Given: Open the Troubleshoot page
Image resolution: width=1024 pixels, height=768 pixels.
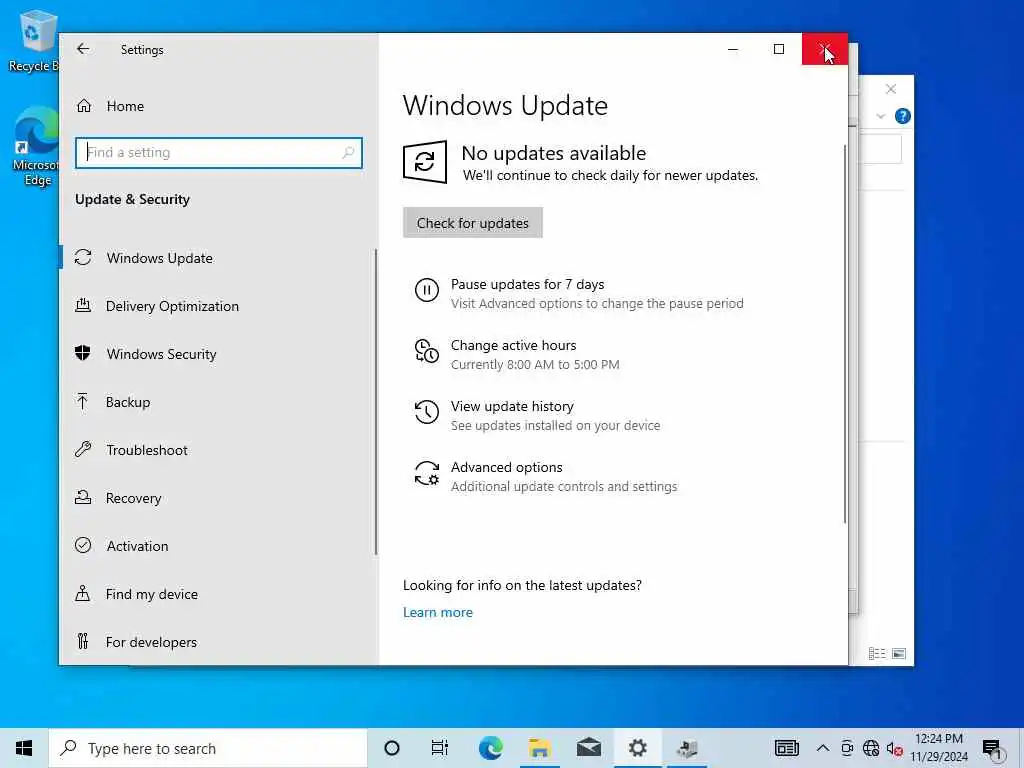Looking at the screenshot, I should click(147, 450).
